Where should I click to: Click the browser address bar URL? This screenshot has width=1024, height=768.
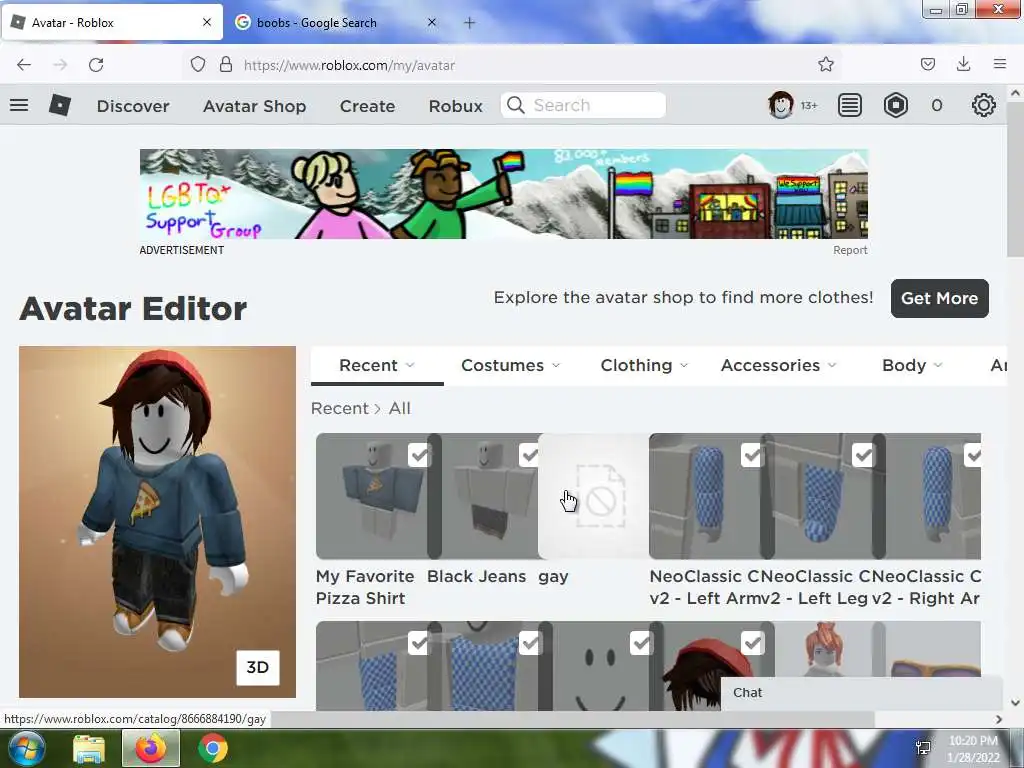tap(349, 65)
